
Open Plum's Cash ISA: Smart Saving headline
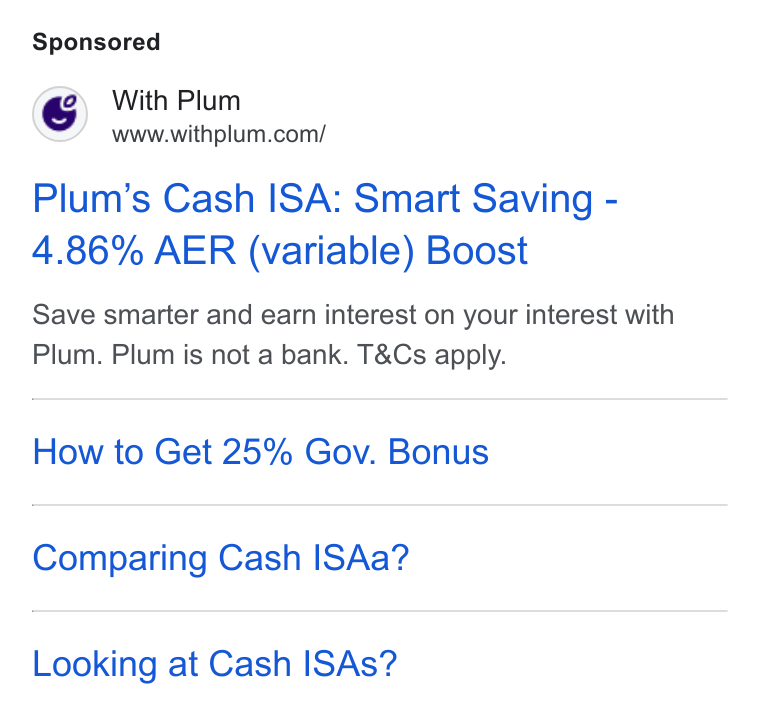click(x=325, y=199)
